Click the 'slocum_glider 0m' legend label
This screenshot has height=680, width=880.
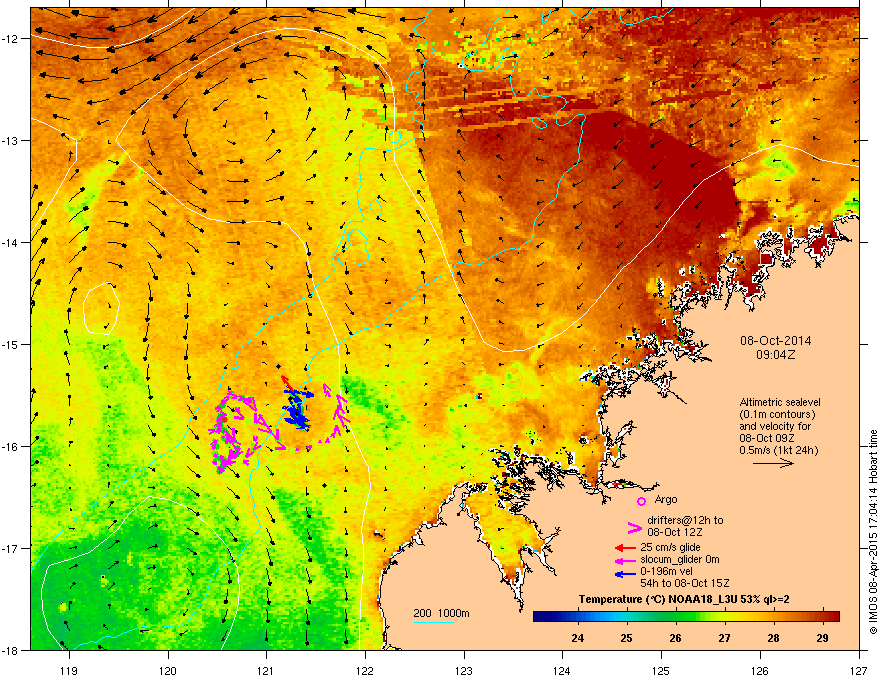tap(680, 559)
